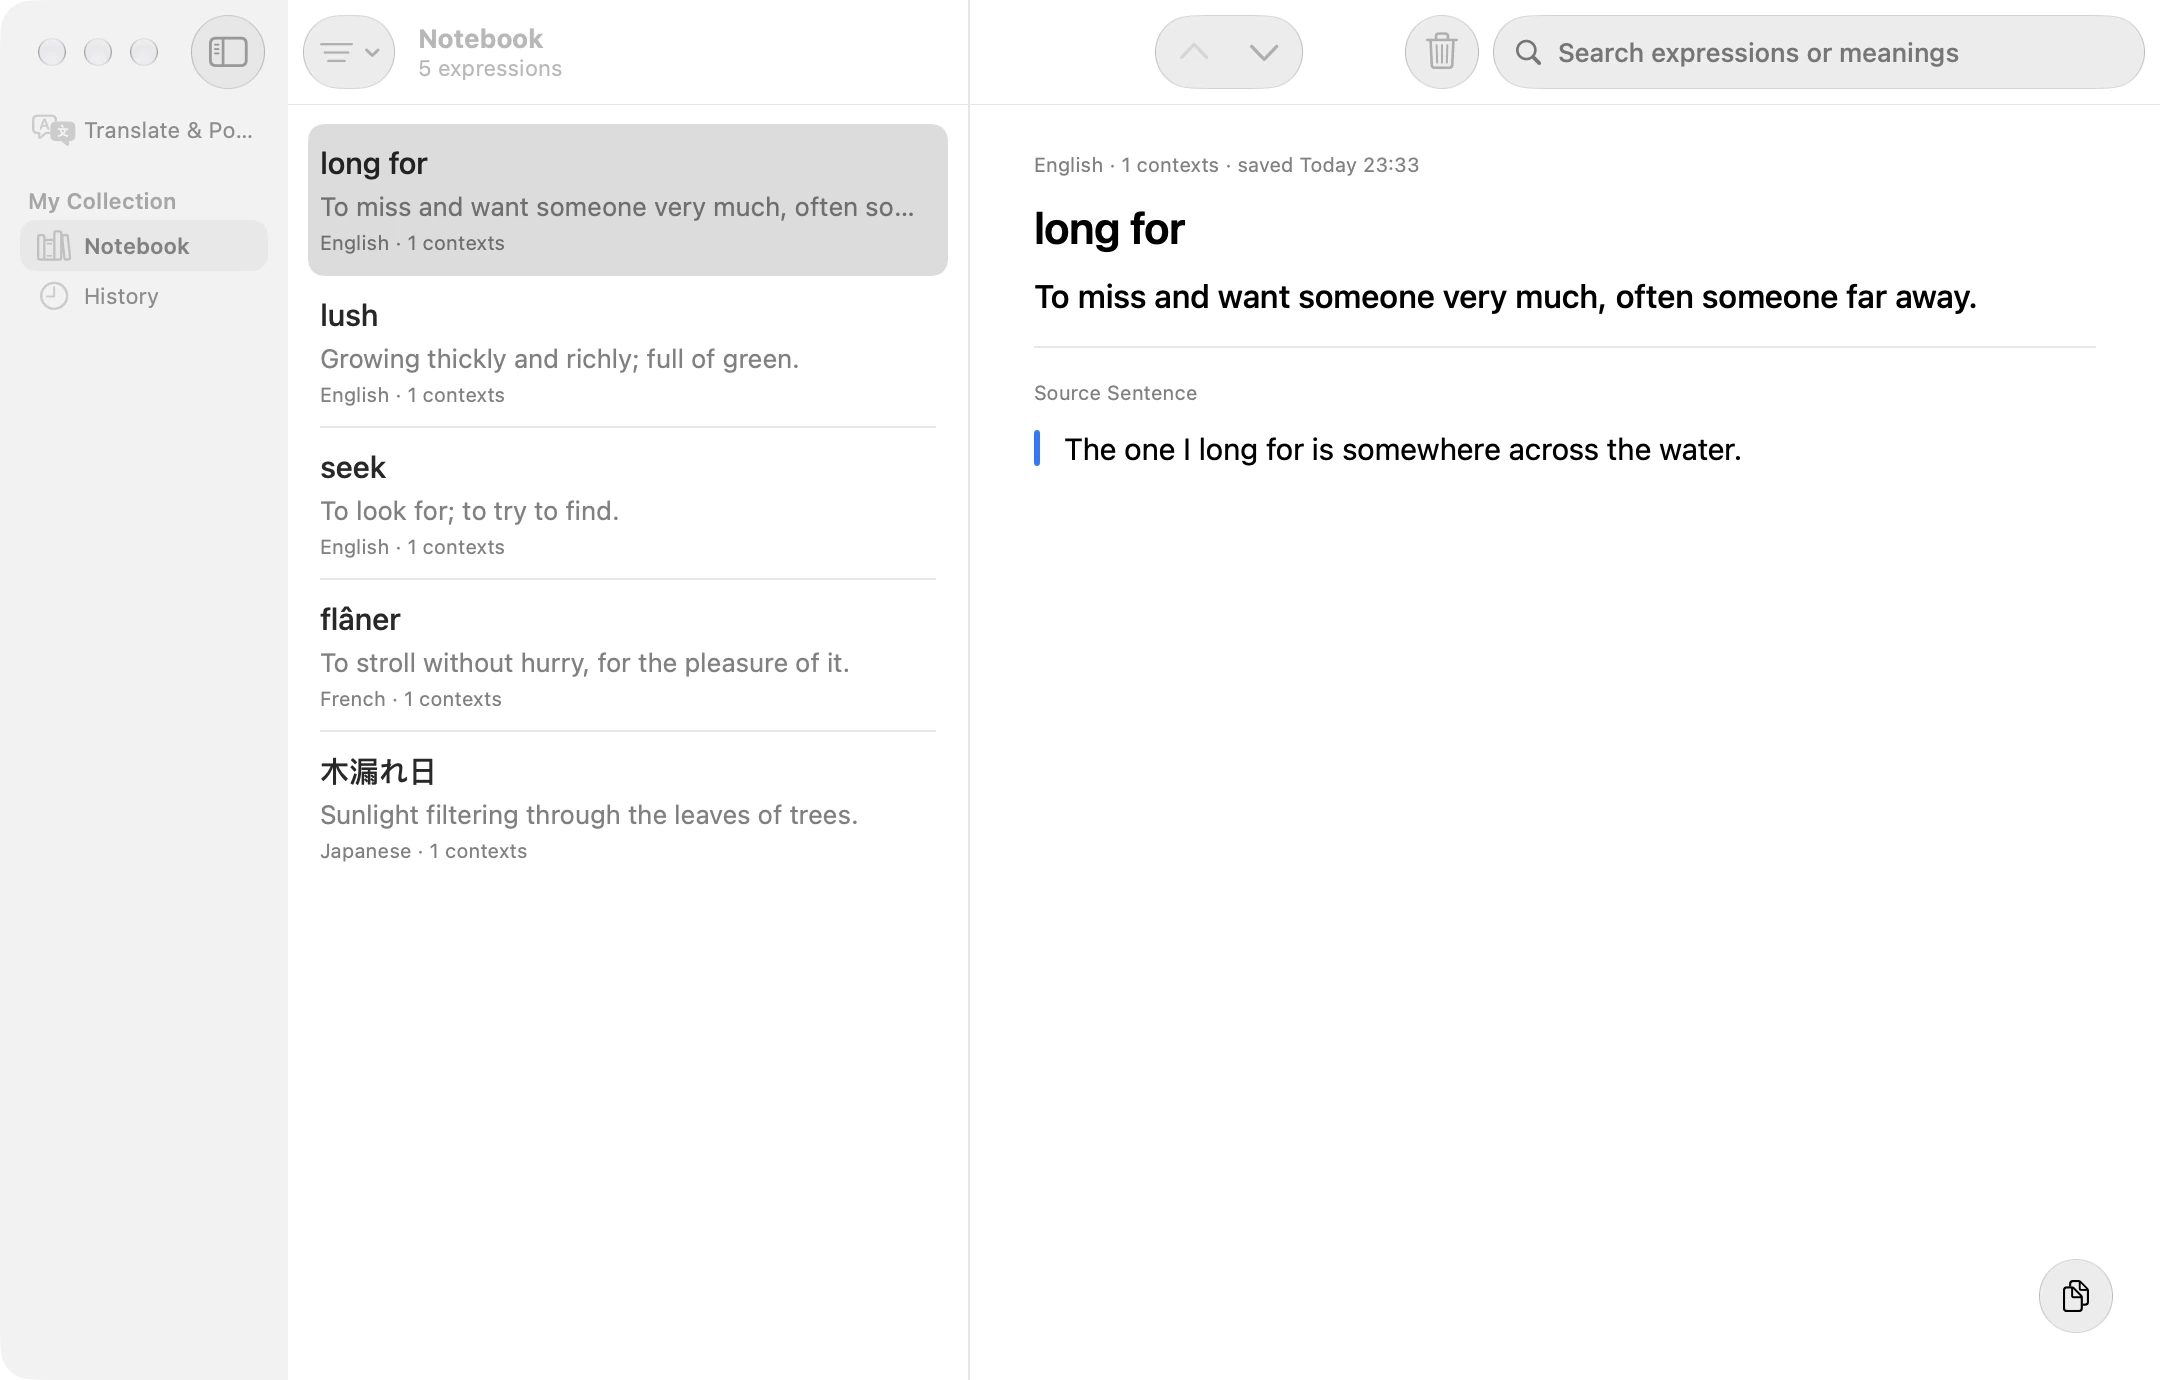2160x1380 pixels.
Task: Click the magnifying glass search icon
Action: coord(1528,52)
